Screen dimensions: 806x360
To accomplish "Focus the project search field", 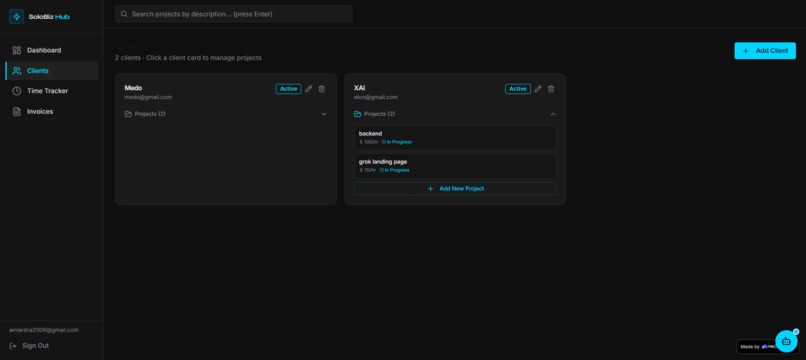I will click(x=234, y=14).
